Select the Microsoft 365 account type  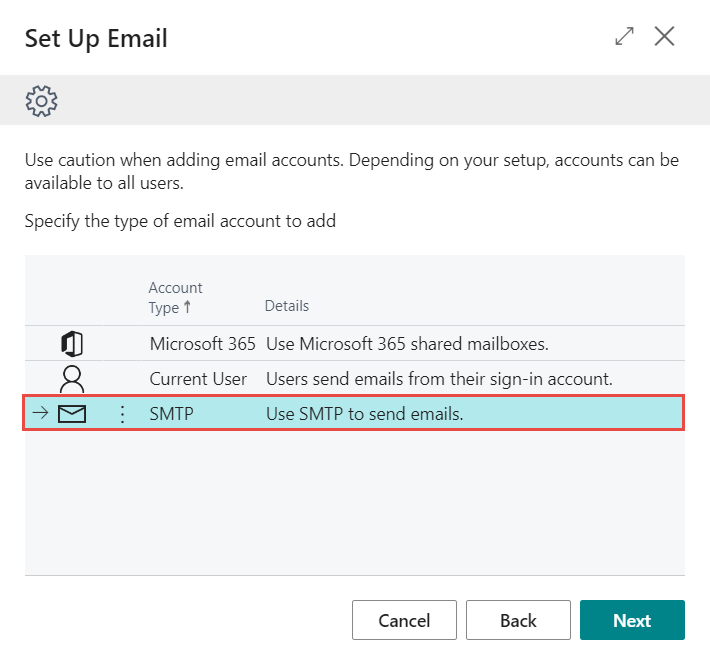click(202, 344)
